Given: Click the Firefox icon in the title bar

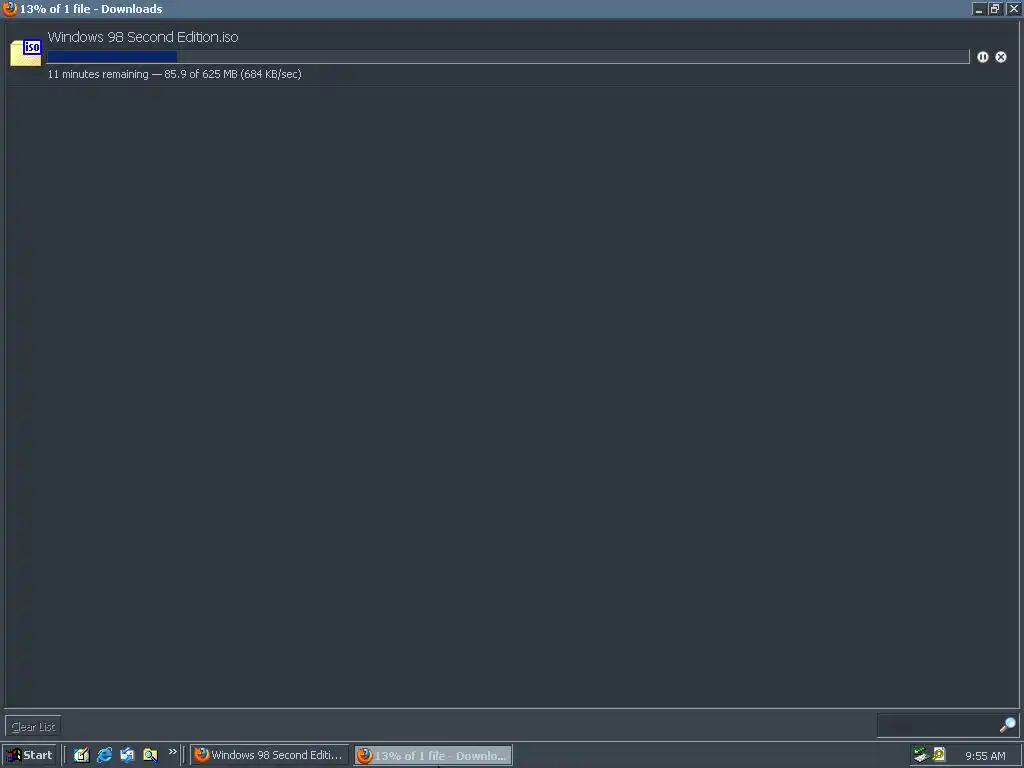Looking at the screenshot, I should (x=9, y=8).
